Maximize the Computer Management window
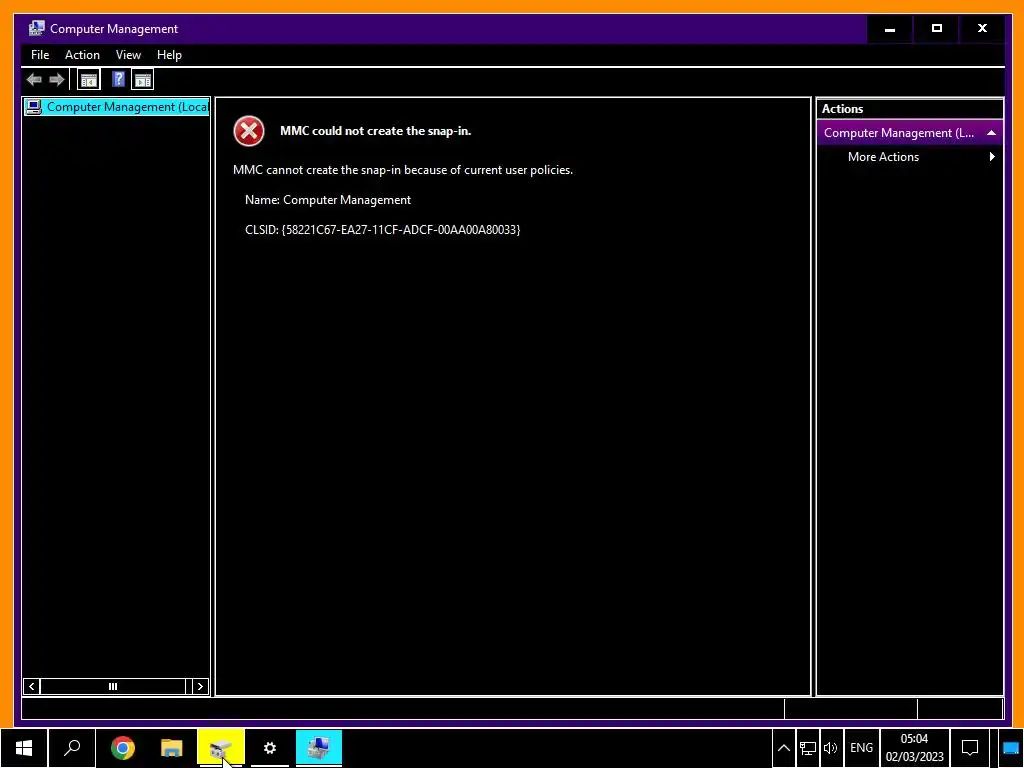Image resolution: width=1024 pixels, height=768 pixels. [936, 29]
